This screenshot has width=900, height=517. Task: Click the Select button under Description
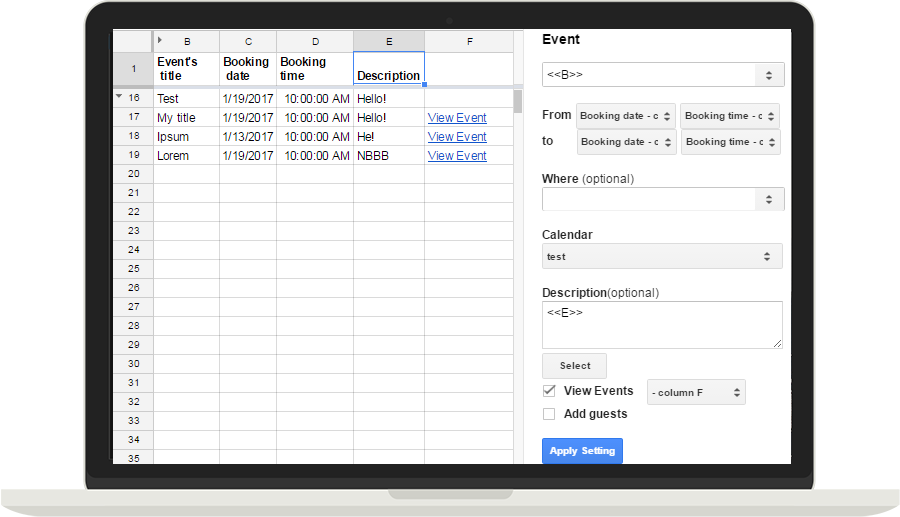click(x=574, y=366)
